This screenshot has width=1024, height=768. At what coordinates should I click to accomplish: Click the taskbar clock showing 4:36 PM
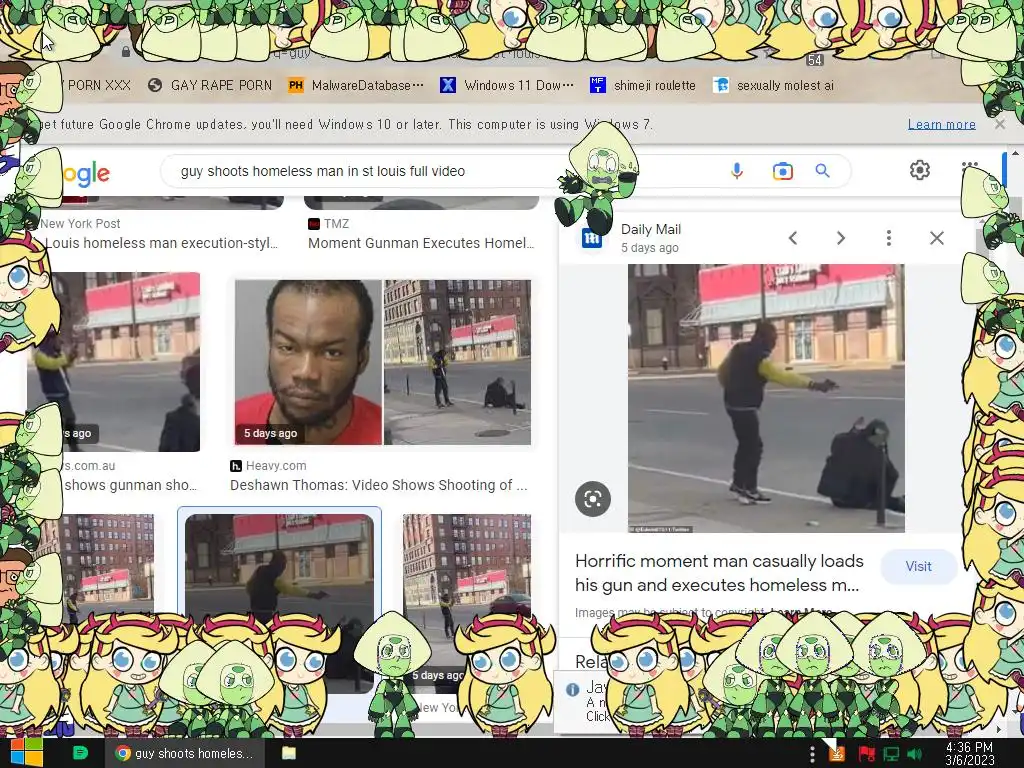tap(970, 754)
